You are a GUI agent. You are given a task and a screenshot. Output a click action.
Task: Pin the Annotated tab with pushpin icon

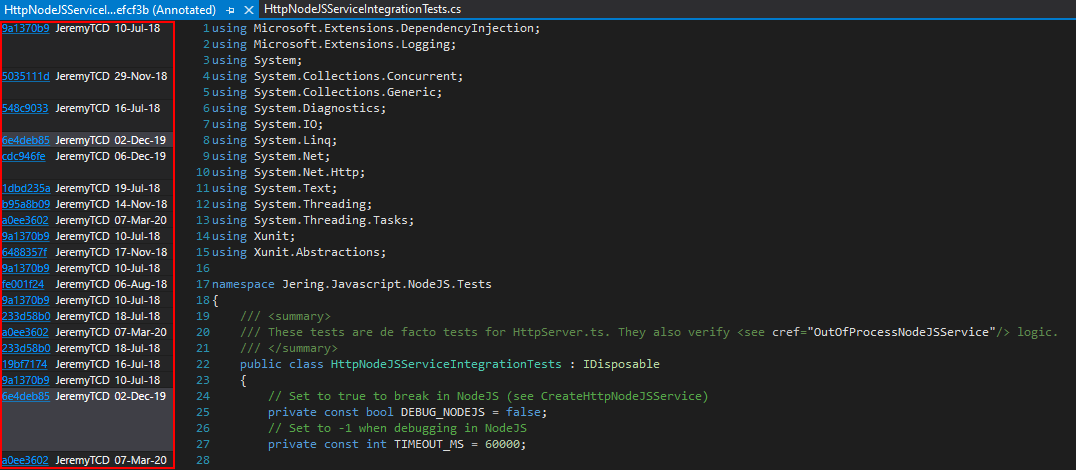click(x=231, y=10)
